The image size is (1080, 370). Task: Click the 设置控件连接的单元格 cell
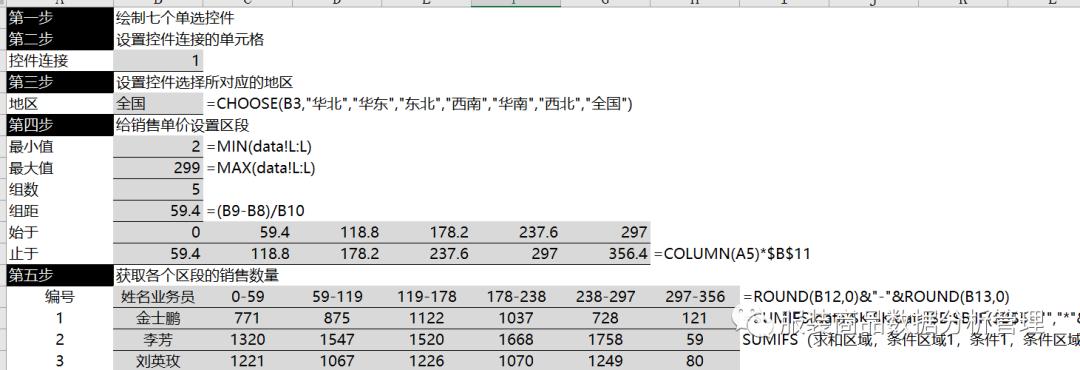pyautogui.click(x=189, y=40)
